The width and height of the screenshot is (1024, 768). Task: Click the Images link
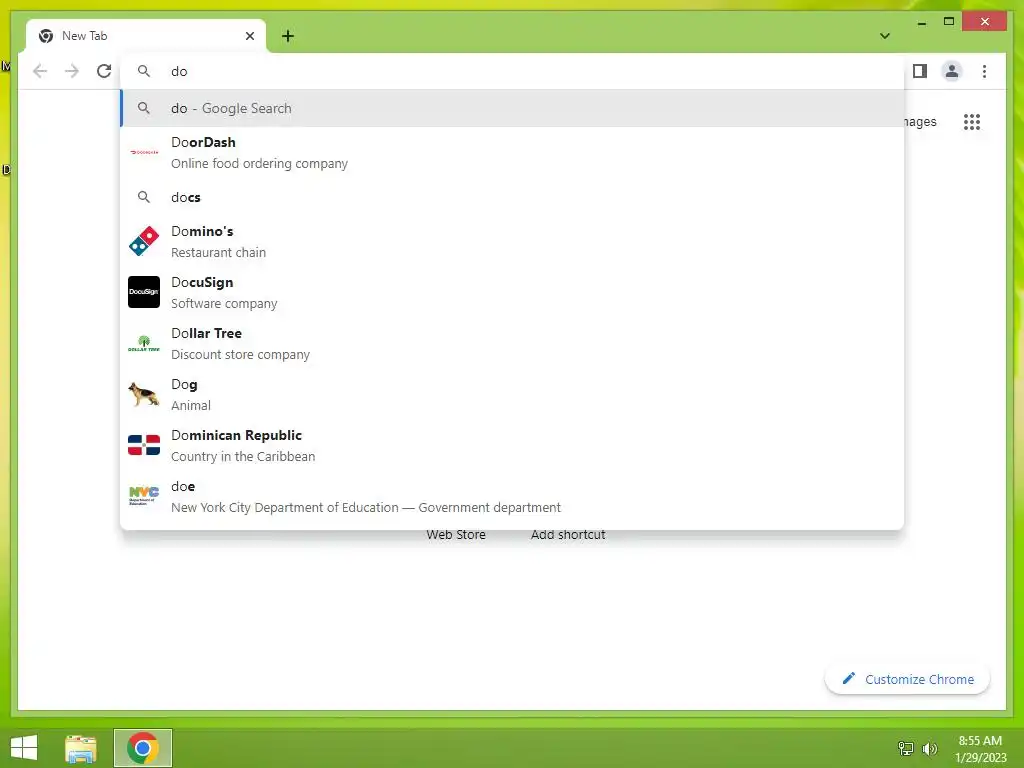point(920,121)
